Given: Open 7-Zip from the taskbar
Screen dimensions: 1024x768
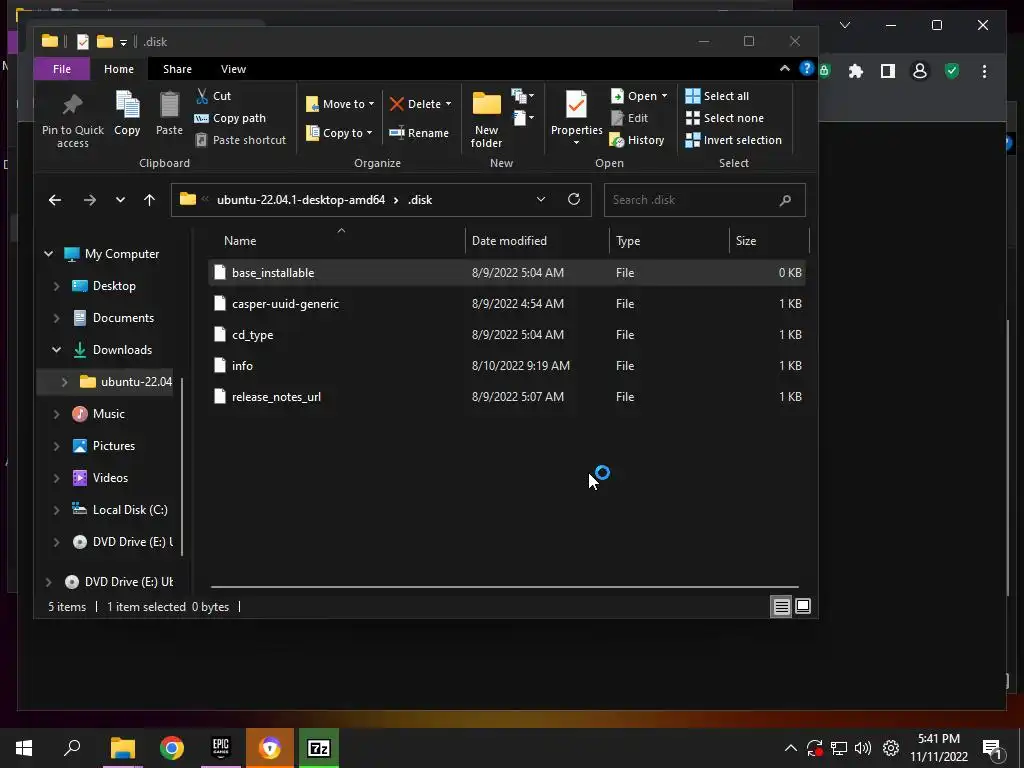Looking at the screenshot, I should point(319,748).
